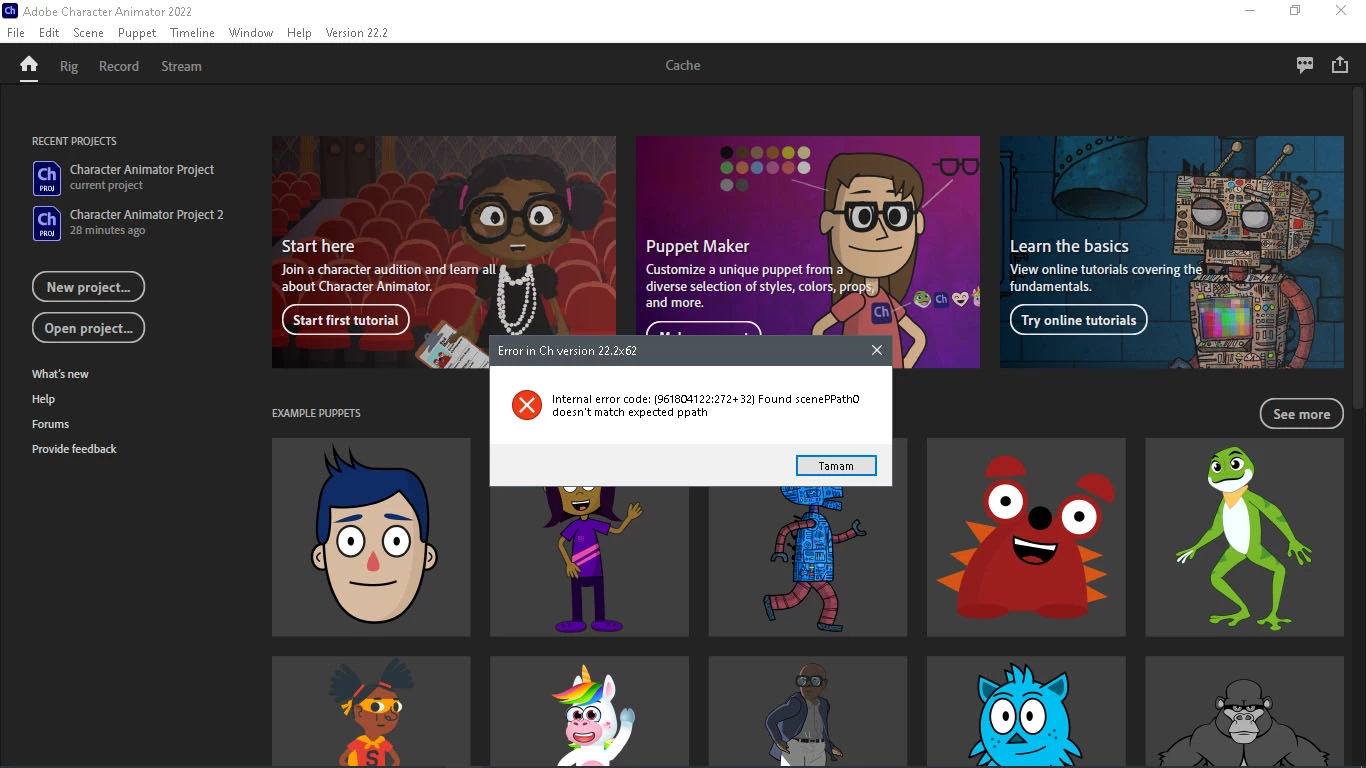Open the Forums link
The height and width of the screenshot is (768, 1366).
coord(50,424)
